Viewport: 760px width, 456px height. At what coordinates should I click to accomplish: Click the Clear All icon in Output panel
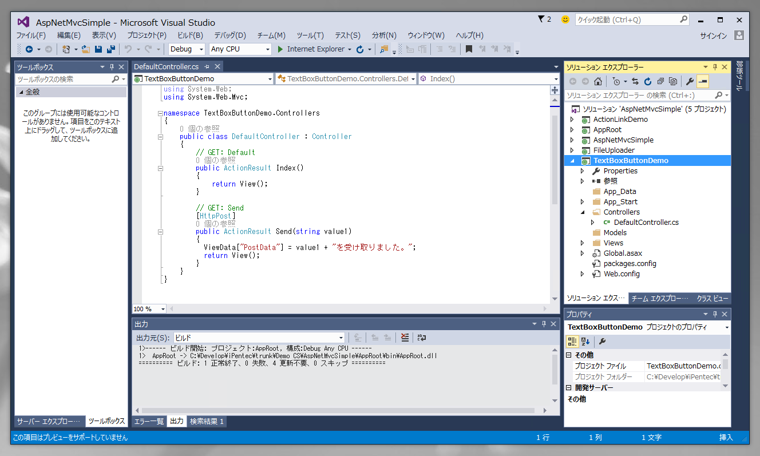[x=405, y=337]
